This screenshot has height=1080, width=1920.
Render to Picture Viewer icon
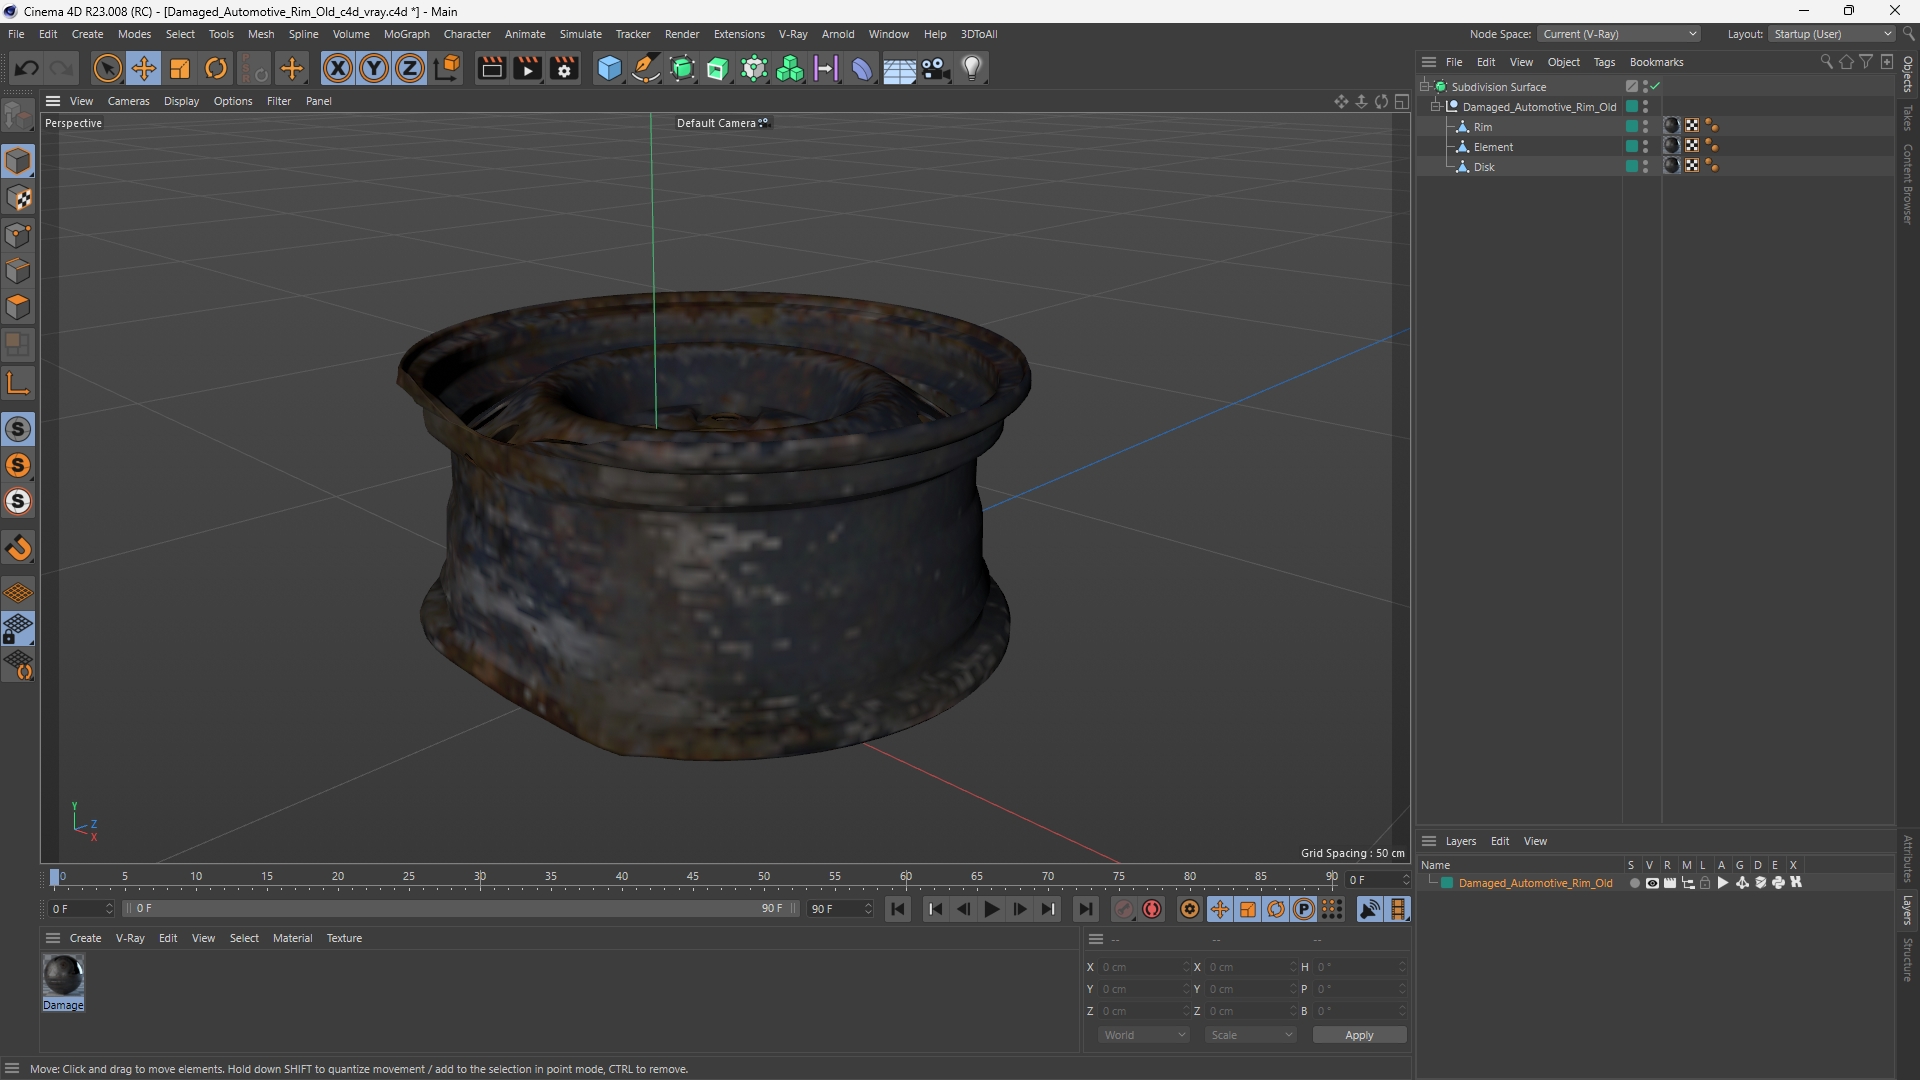(x=527, y=68)
